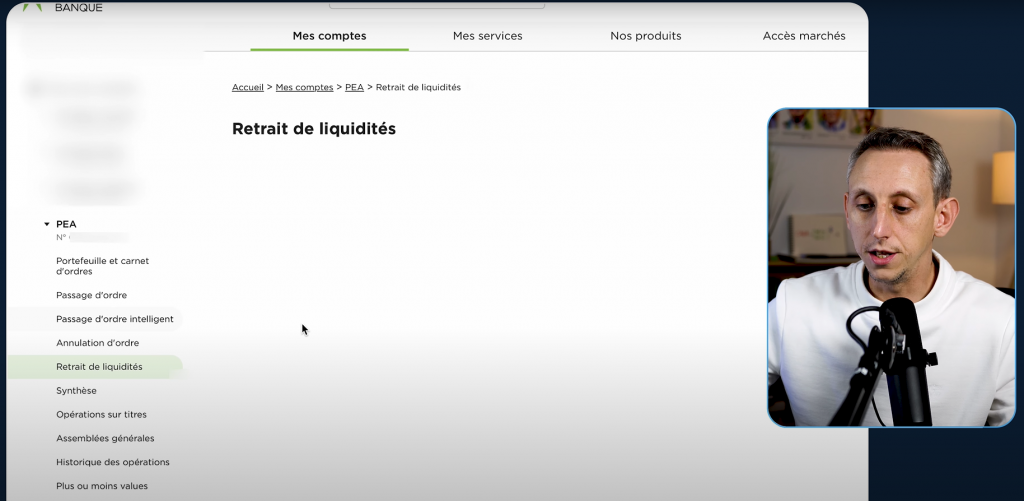Select Retrait de liquidités in the sidebar

click(99, 367)
